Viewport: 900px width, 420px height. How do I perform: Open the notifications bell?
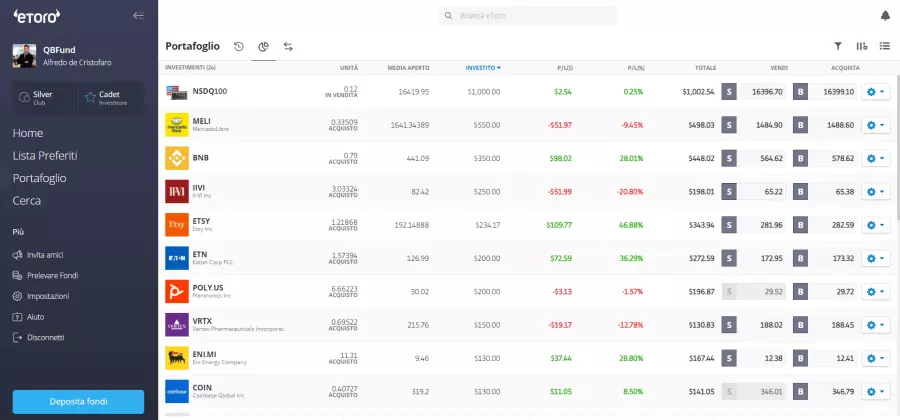click(885, 15)
